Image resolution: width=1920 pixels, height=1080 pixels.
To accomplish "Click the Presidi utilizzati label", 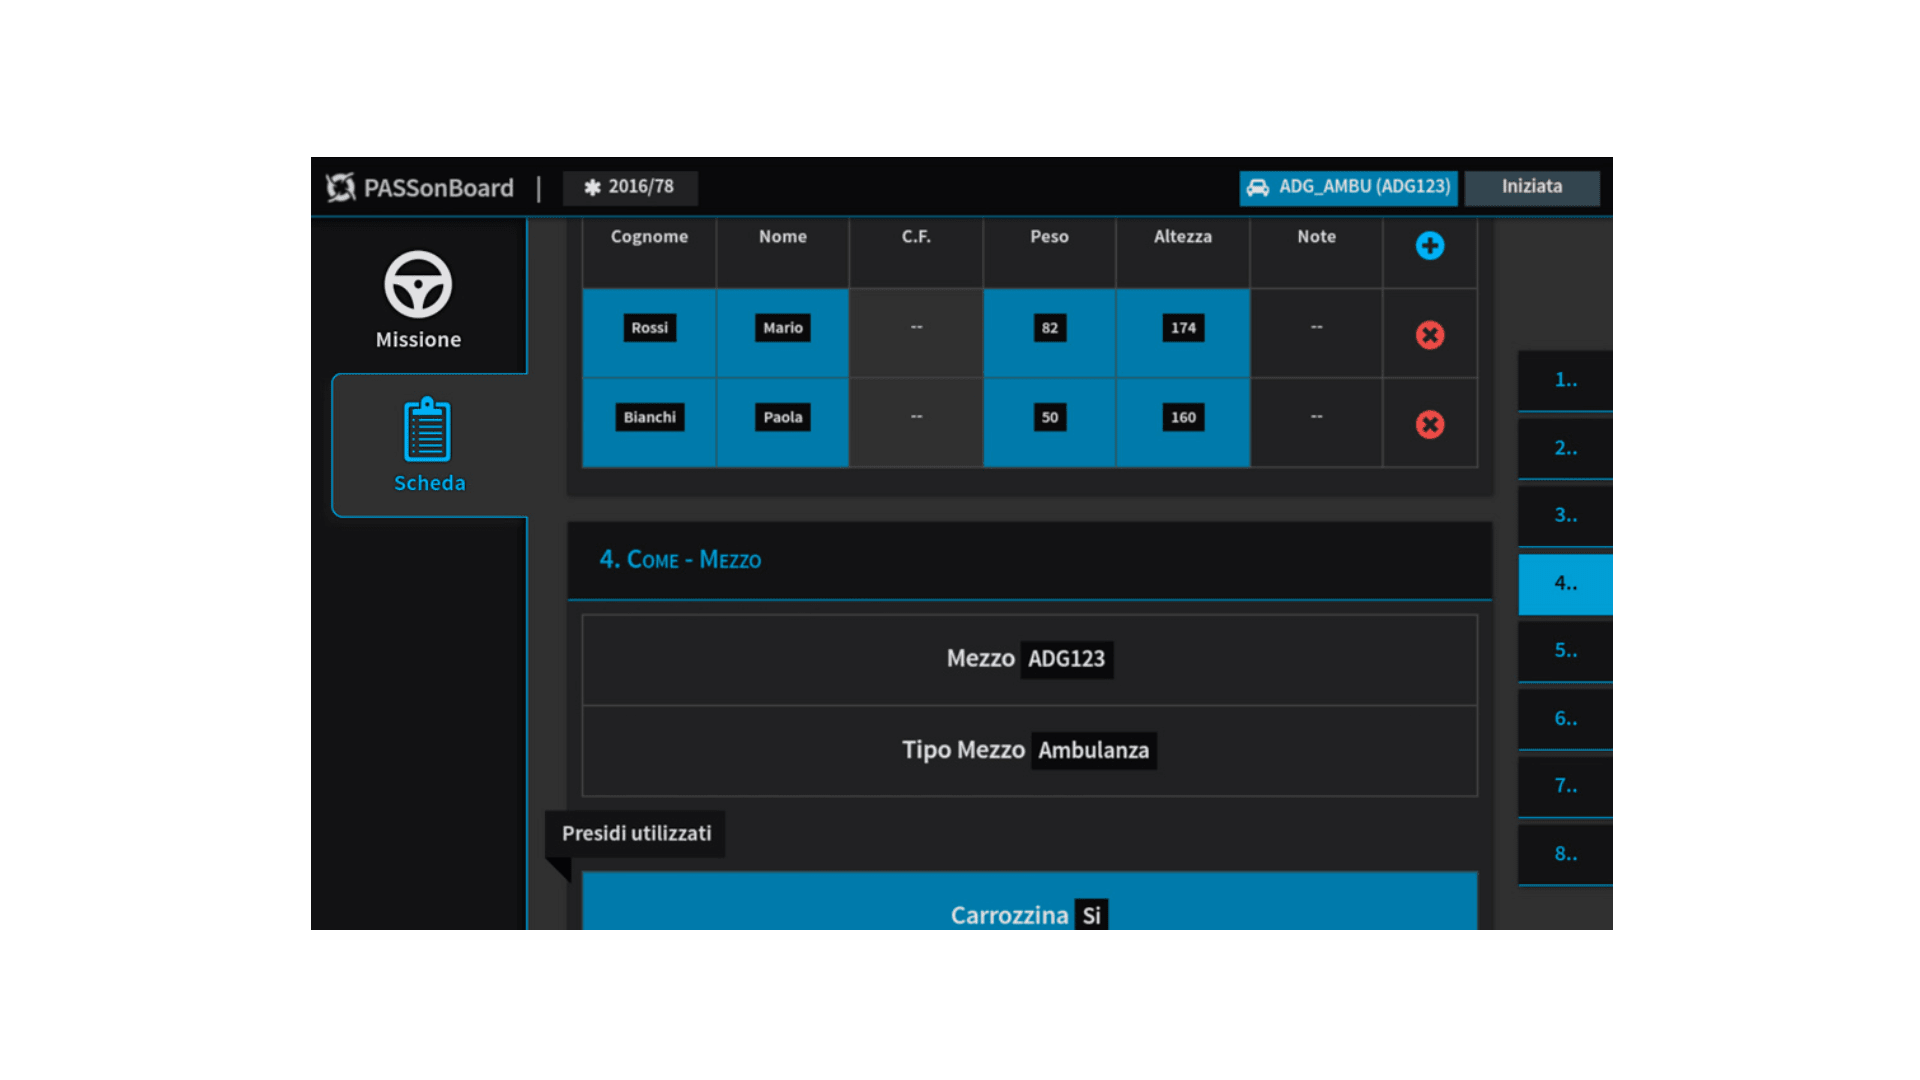I will 636,833.
